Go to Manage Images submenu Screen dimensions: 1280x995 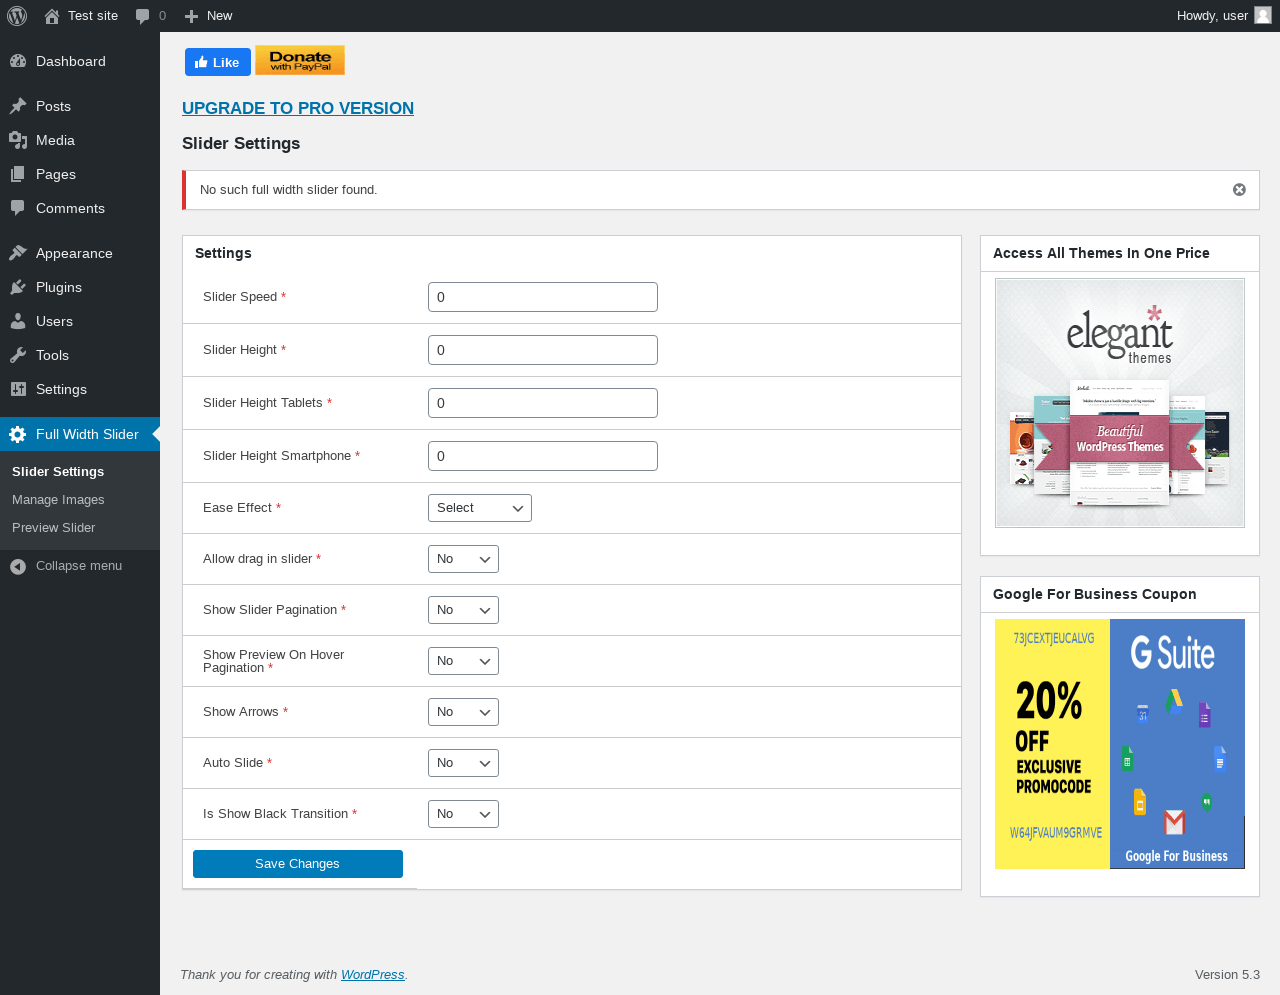(58, 500)
